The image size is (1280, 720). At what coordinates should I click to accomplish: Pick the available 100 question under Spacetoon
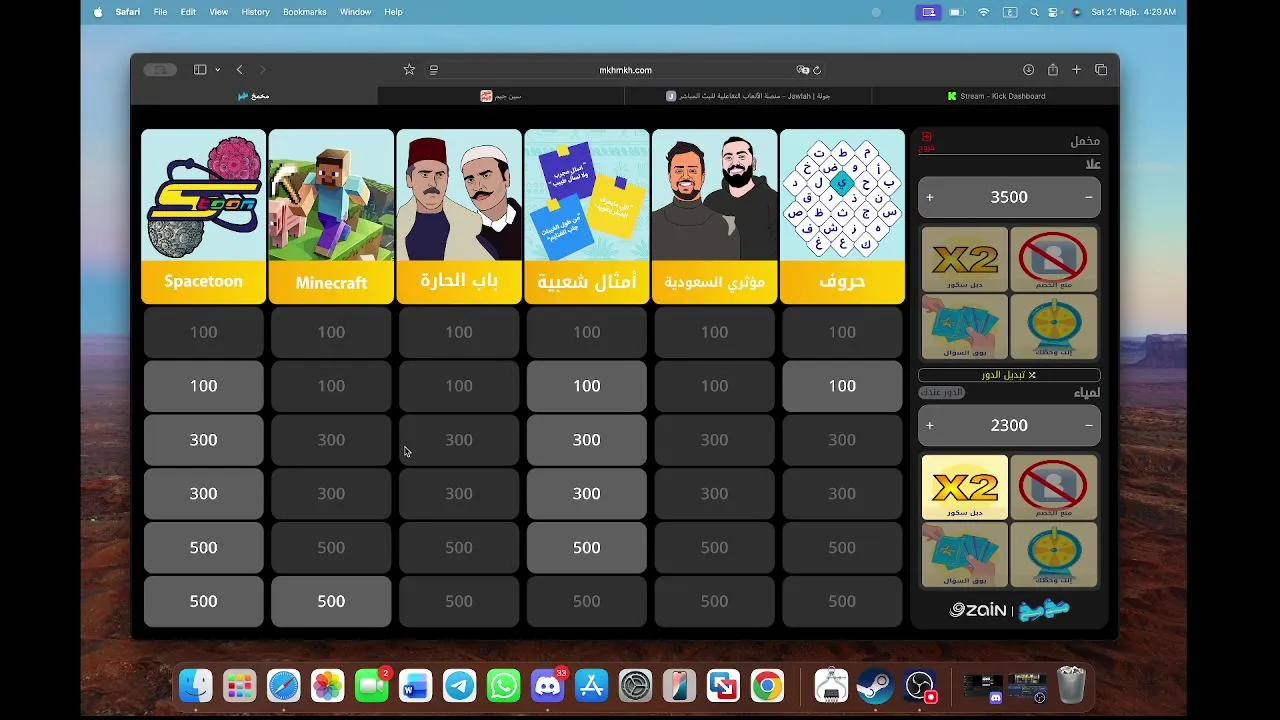[x=204, y=386]
